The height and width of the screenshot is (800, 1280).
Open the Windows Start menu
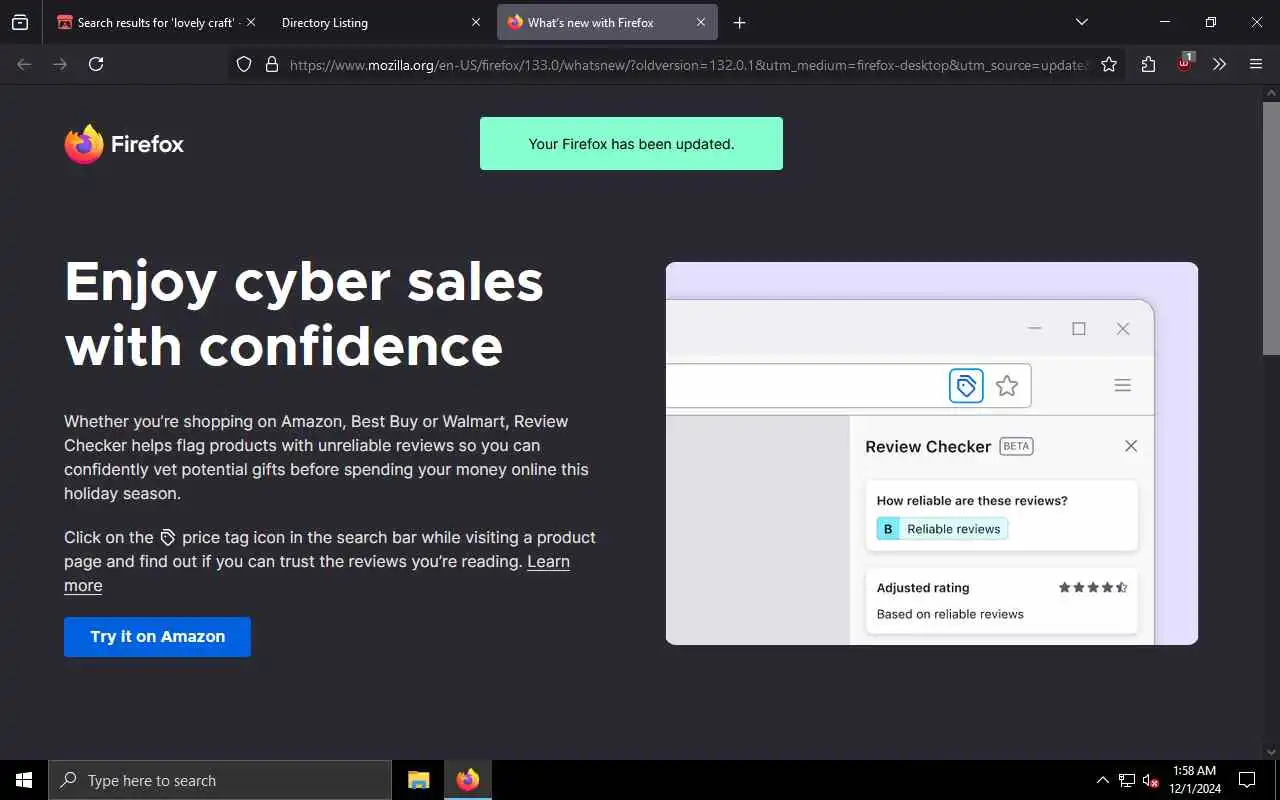coord(24,780)
